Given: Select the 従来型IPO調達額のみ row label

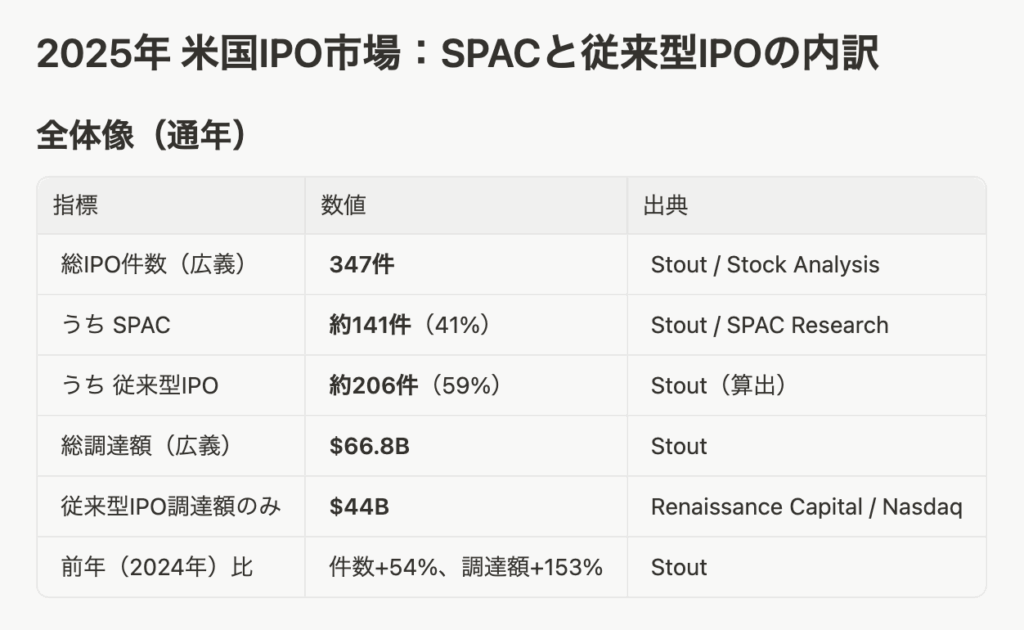Looking at the screenshot, I should [170, 507].
